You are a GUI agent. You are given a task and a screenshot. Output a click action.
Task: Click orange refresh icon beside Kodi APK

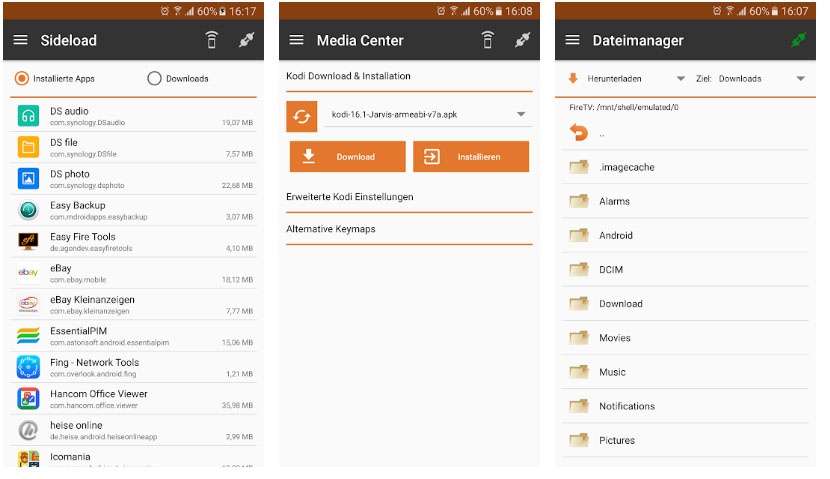(302, 116)
